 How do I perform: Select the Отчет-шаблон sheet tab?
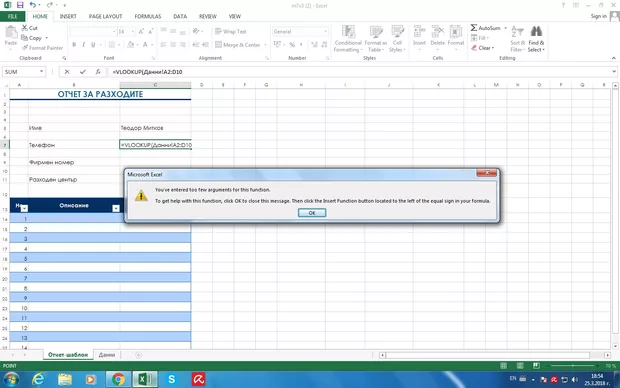point(68,355)
